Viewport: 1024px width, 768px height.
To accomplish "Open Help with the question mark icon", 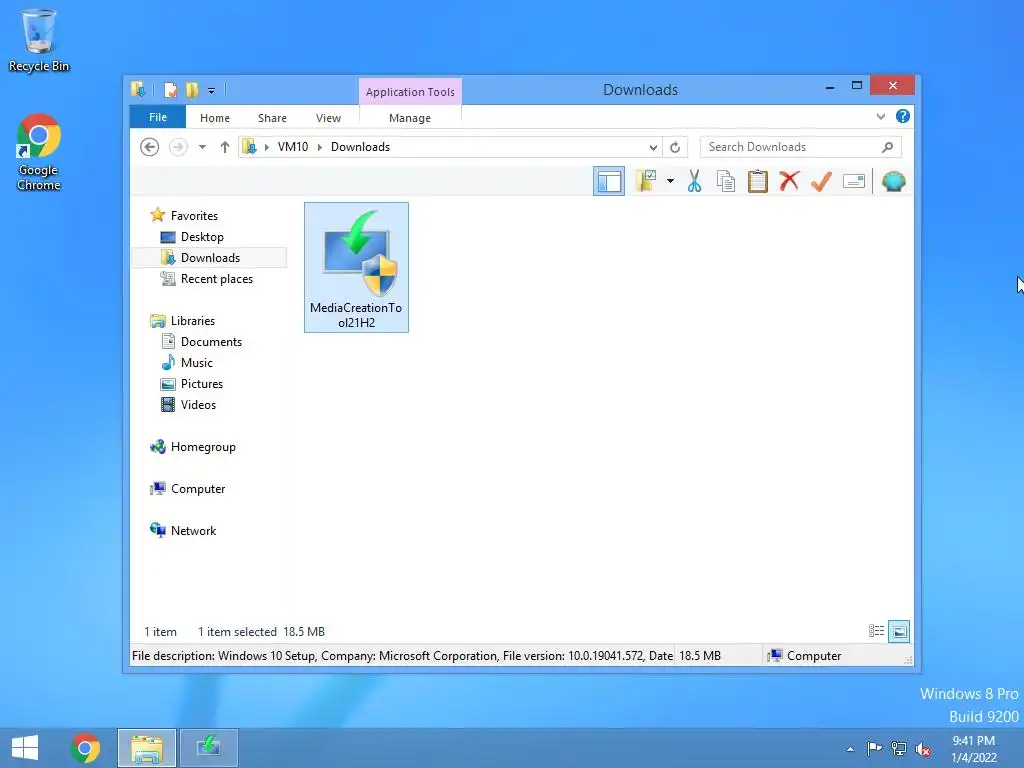I will point(903,116).
